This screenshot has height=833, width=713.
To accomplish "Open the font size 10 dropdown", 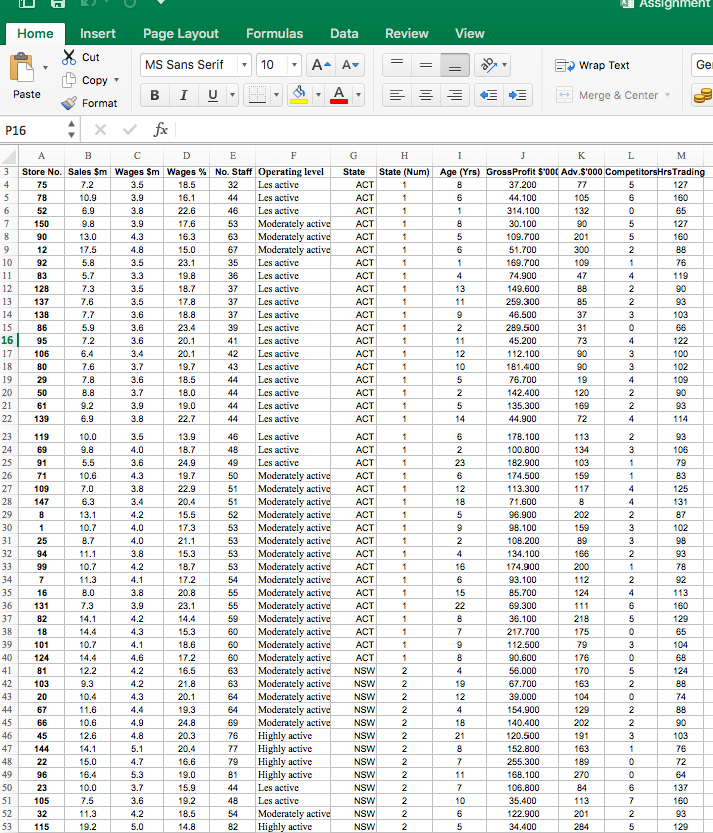I will click(294, 65).
